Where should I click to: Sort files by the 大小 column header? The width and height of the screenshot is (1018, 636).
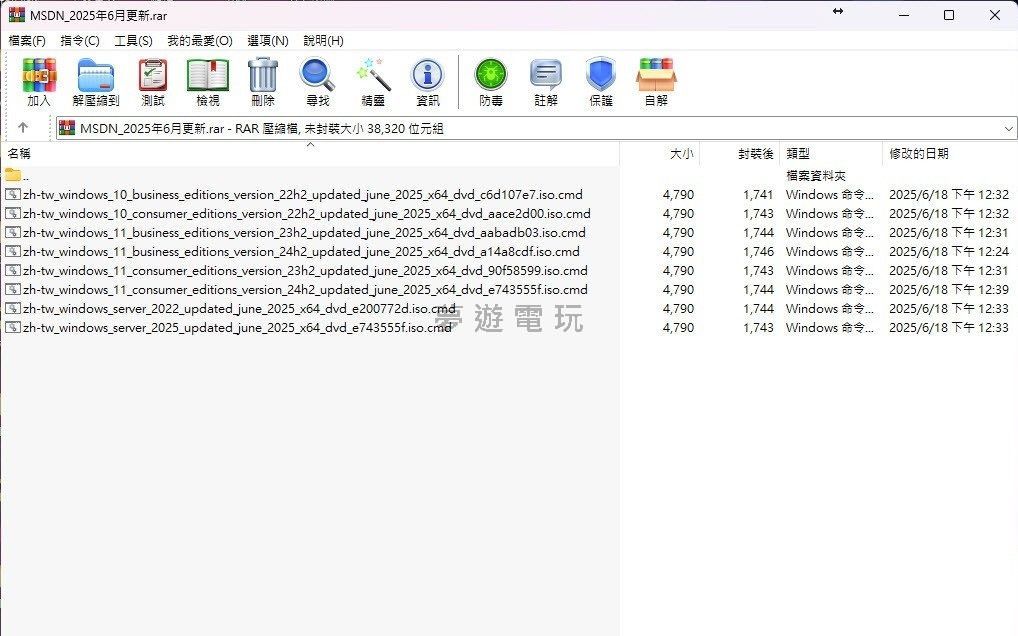[x=660, y=154]
